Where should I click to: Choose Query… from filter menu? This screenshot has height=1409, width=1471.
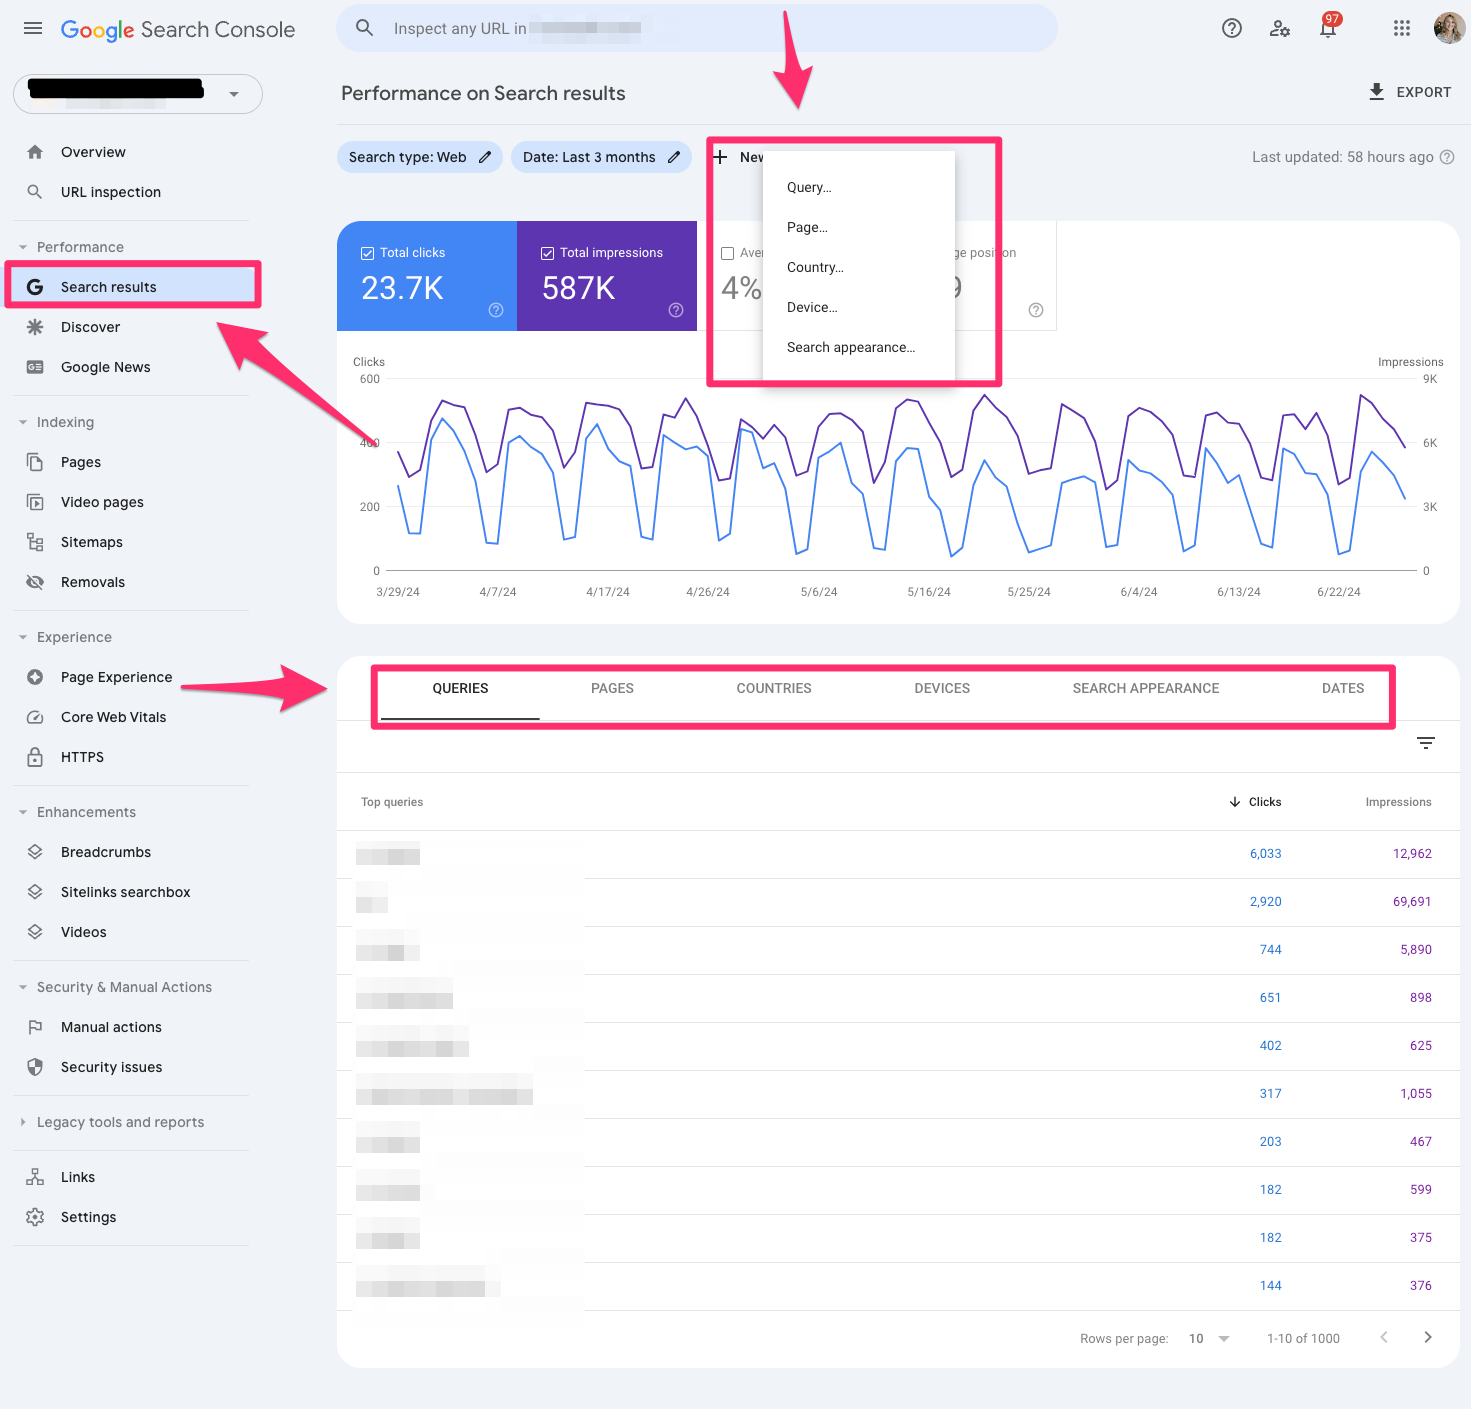coord(859,187)
